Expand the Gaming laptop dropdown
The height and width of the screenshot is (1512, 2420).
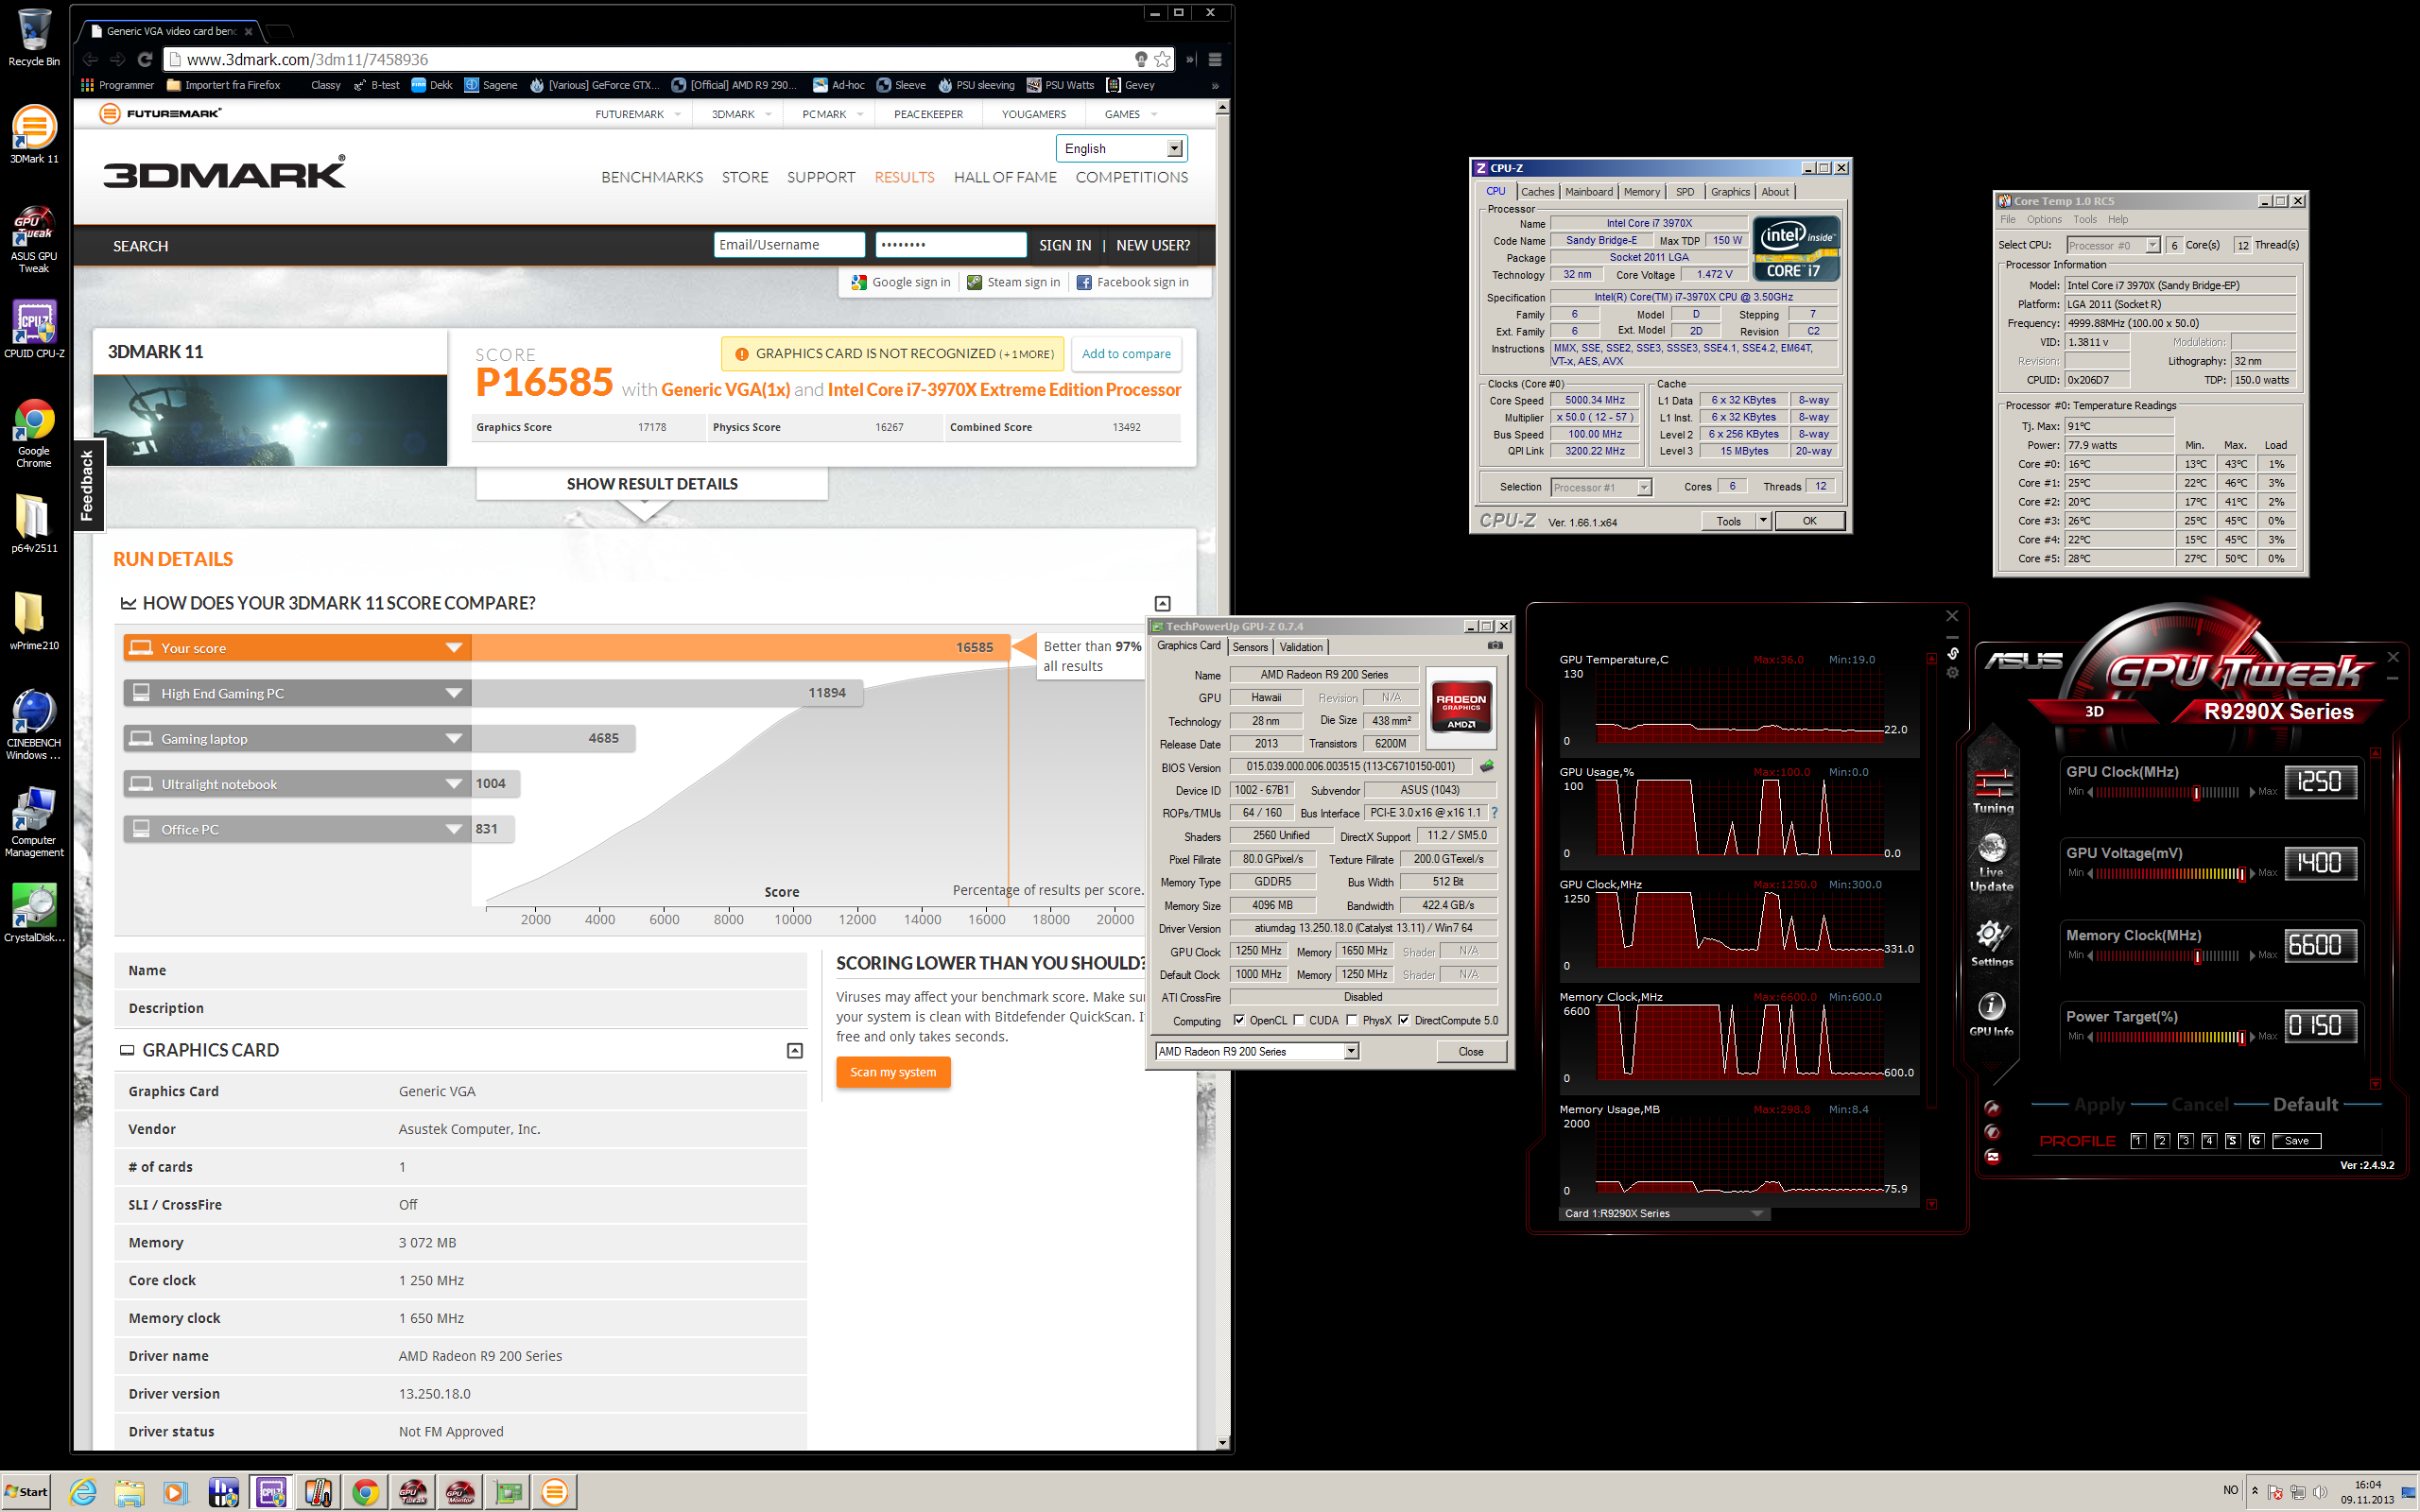453,738
